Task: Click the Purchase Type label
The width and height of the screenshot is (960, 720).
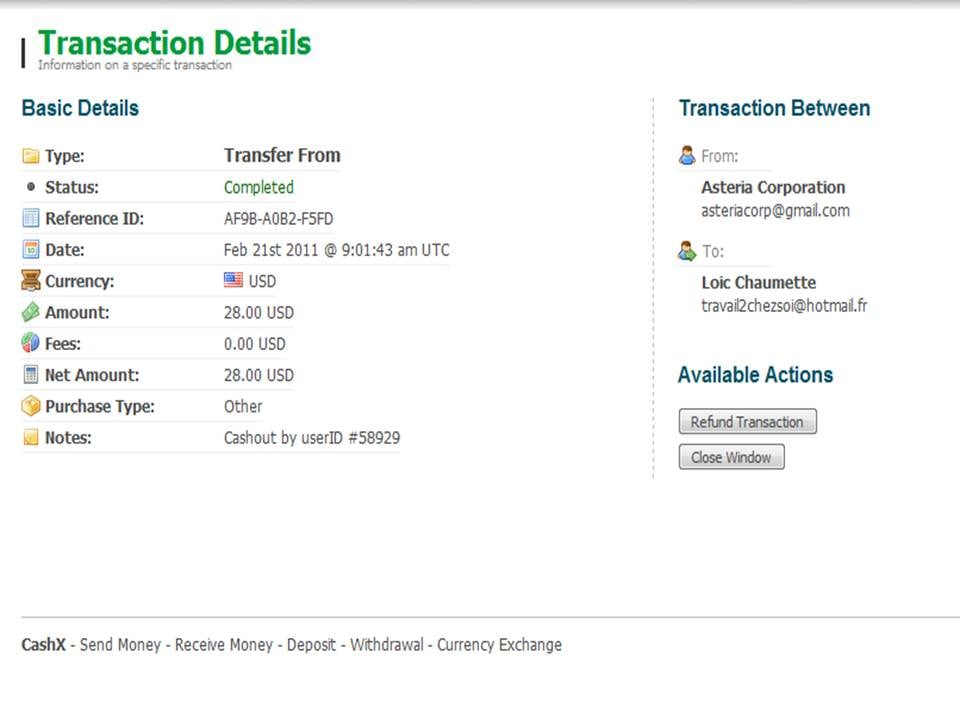Action: pos(100,407)
